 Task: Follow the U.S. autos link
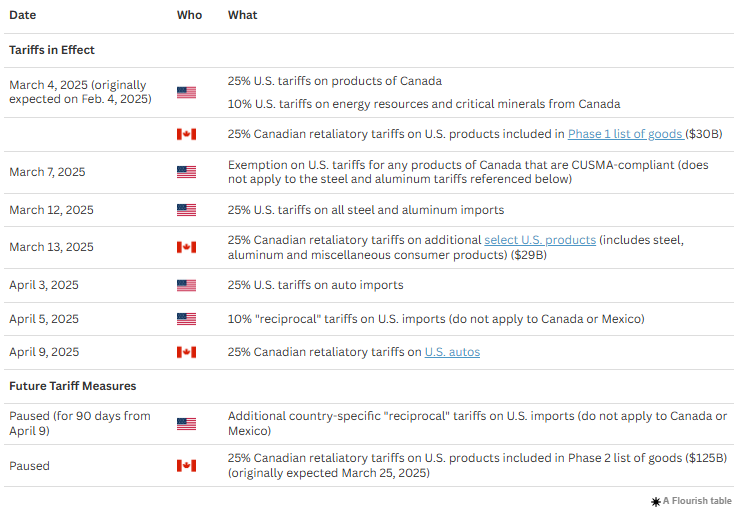[x=452, y=352]
